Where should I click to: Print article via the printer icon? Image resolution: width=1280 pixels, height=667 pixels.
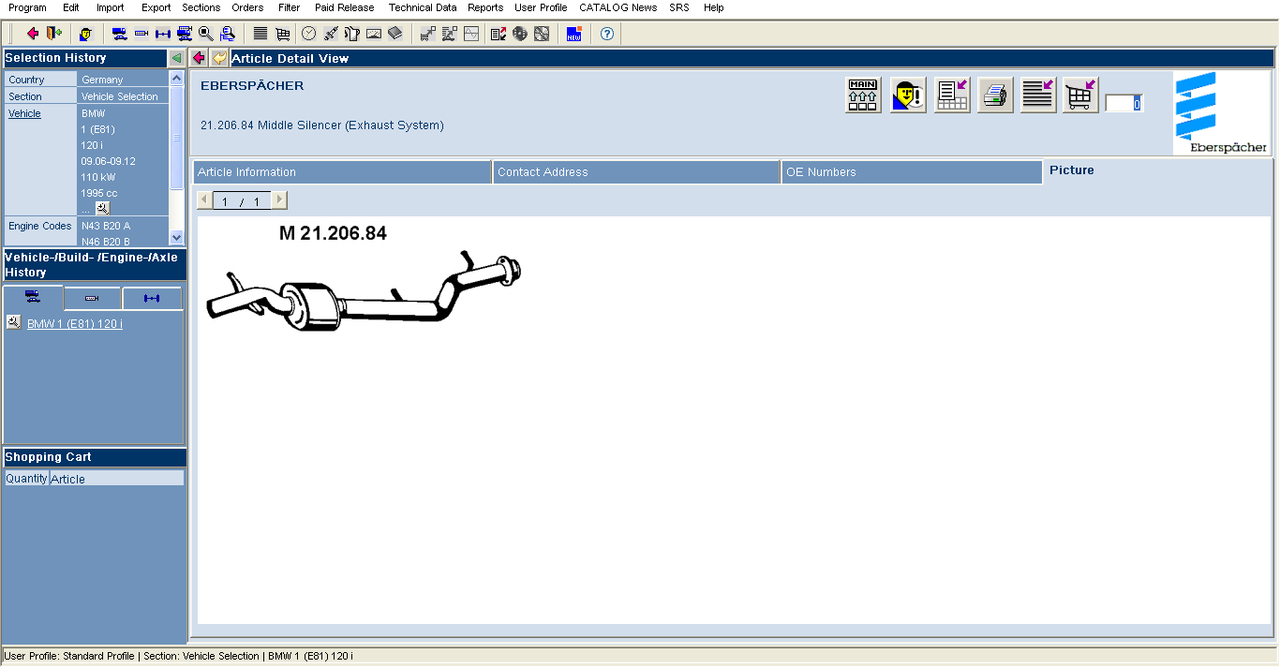995,96
